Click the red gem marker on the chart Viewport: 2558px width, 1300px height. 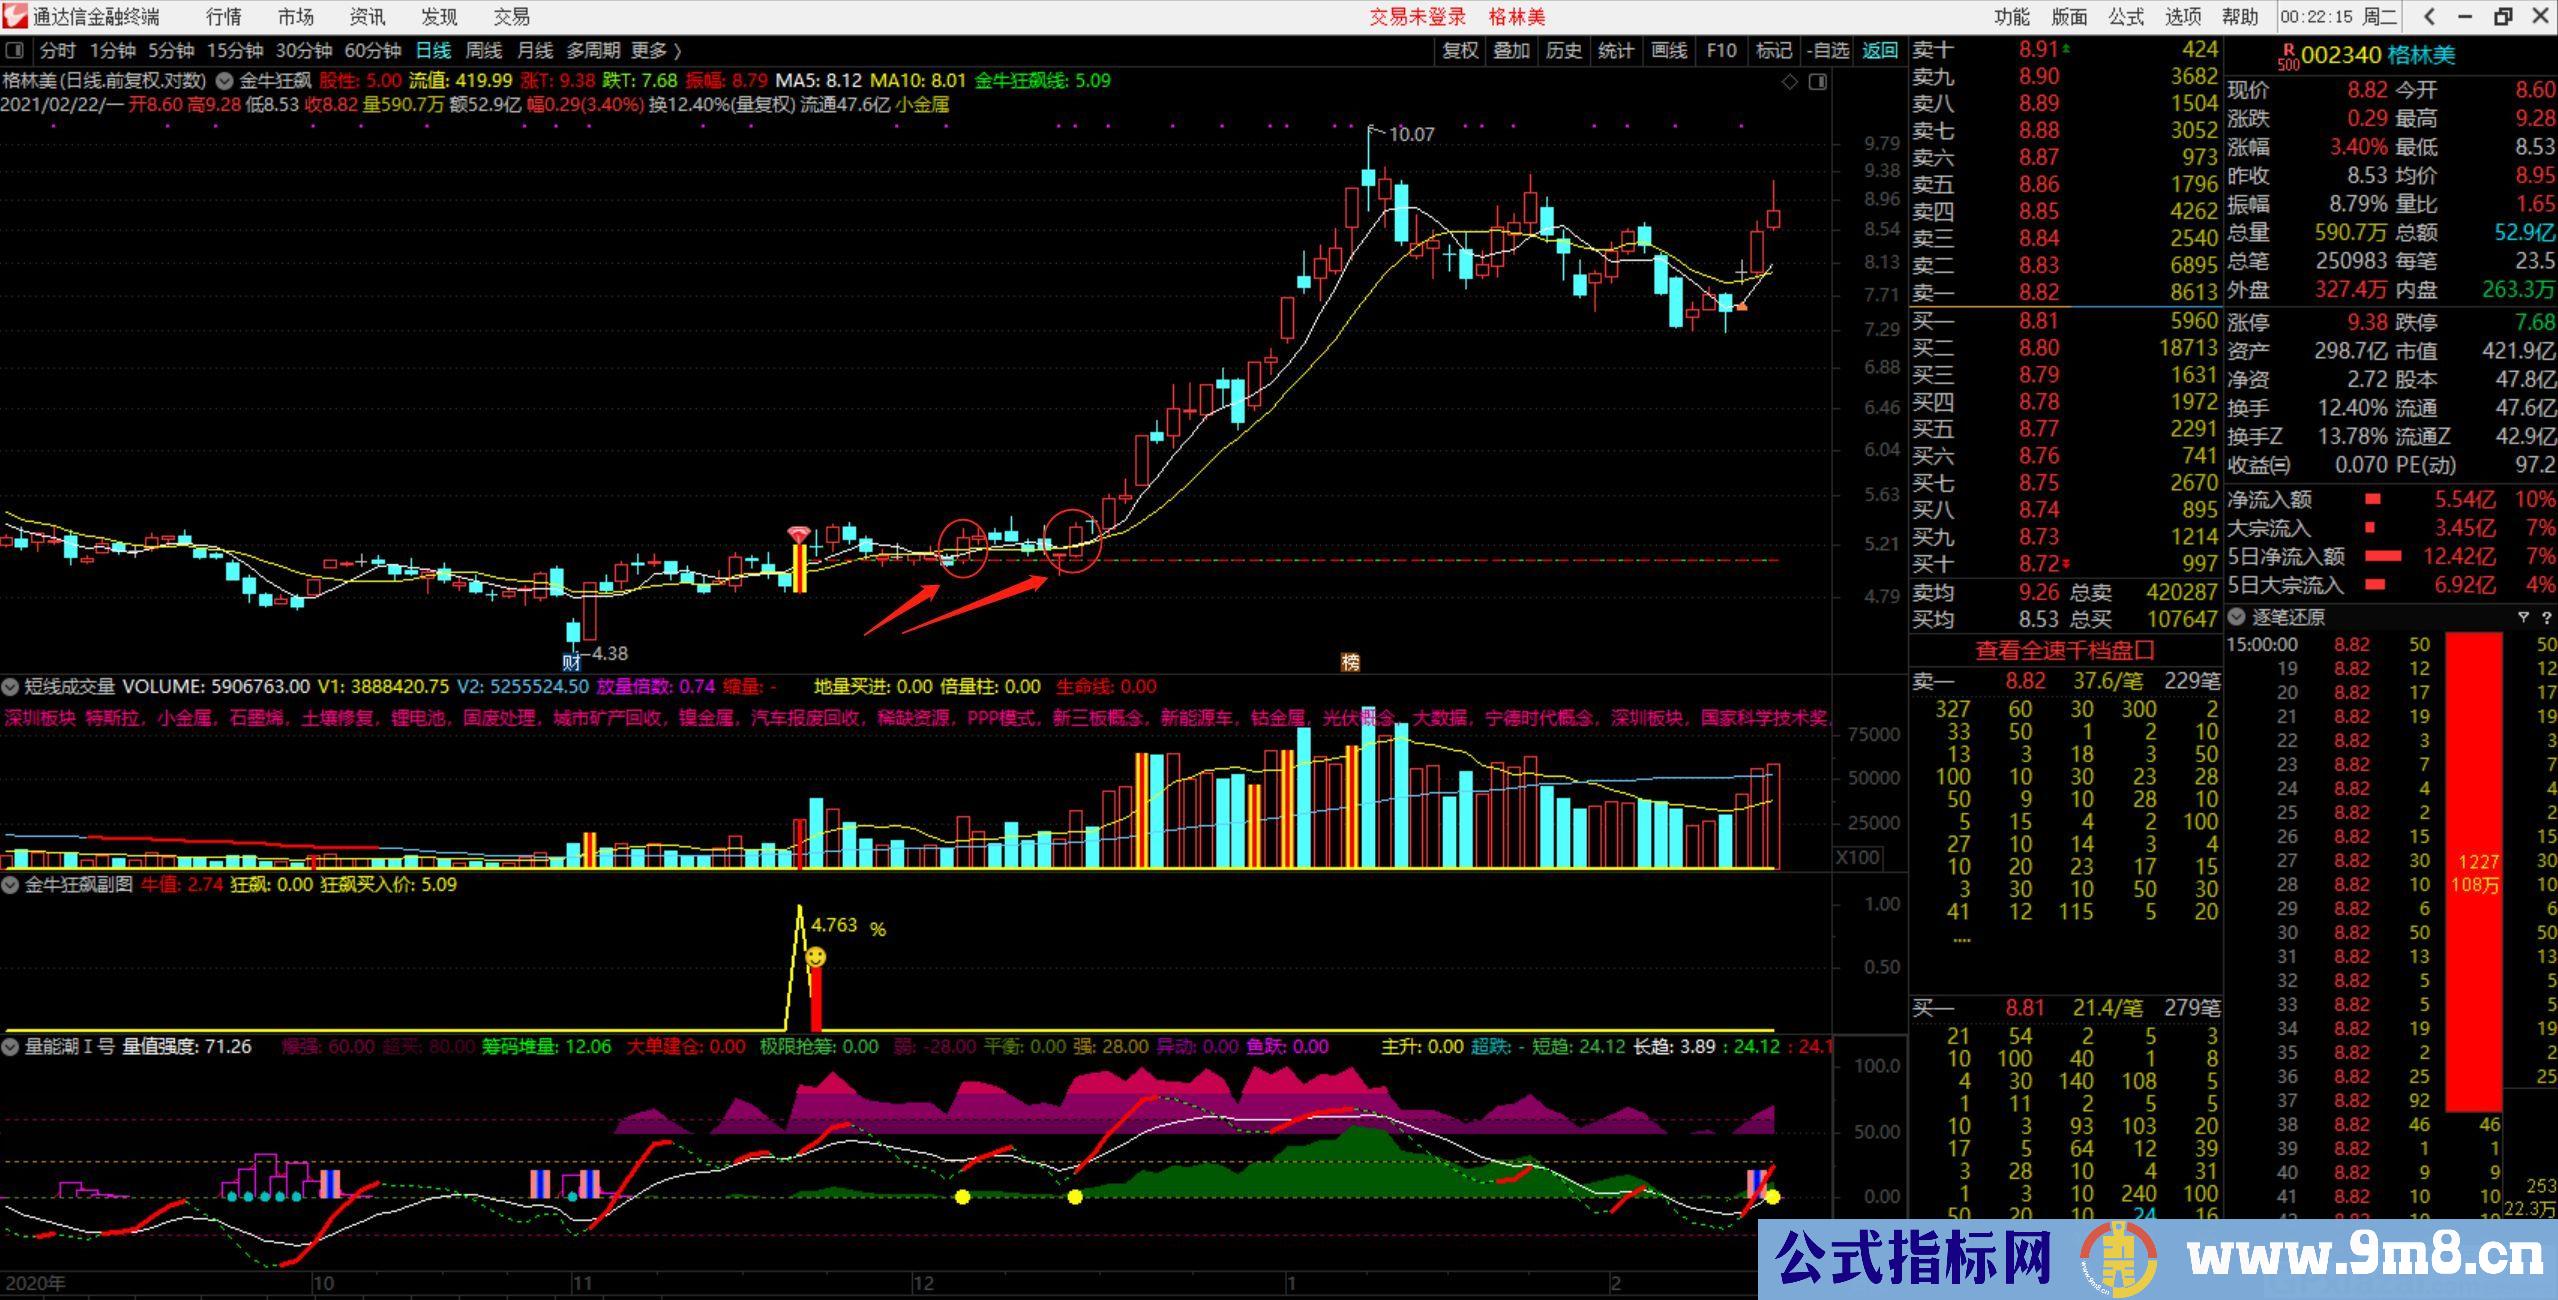(798, 534)
